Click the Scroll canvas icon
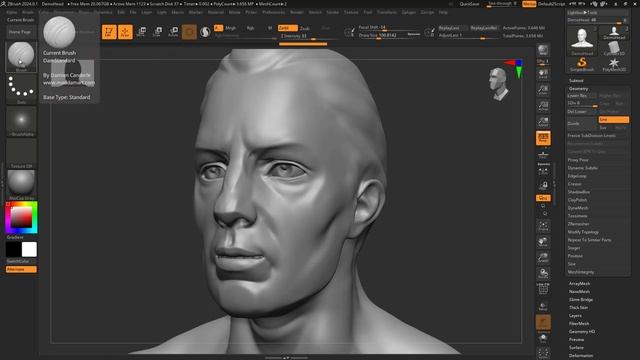The width and height of the screenshot is (640, 360). point(543,74)
